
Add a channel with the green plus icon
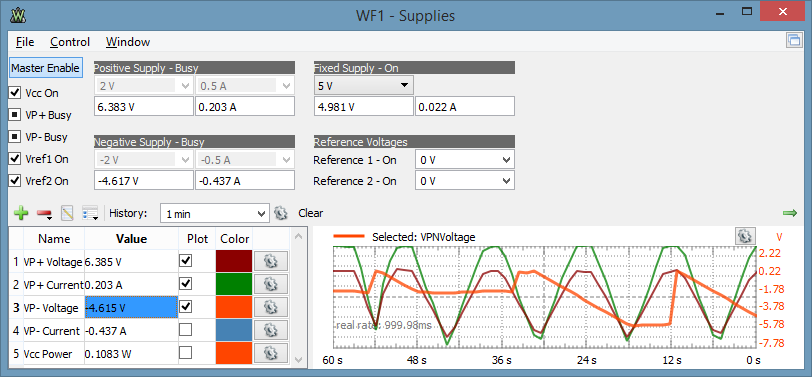pos(21,213)
